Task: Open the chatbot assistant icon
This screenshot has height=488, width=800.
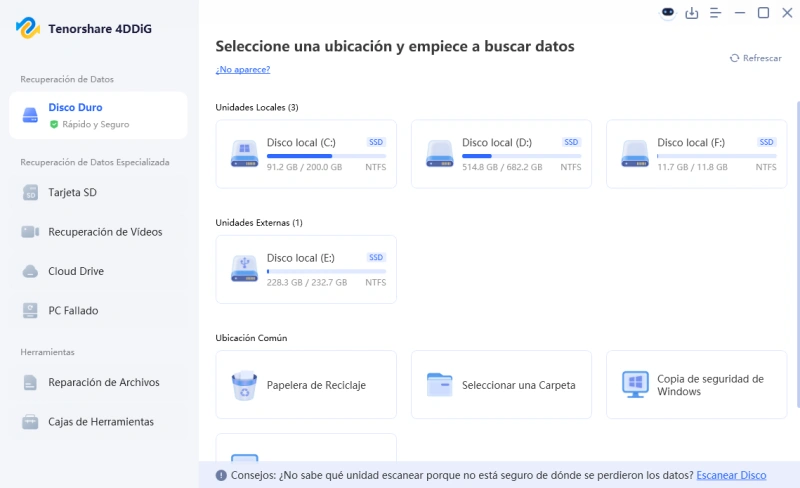Action: [x=668, y=13]
